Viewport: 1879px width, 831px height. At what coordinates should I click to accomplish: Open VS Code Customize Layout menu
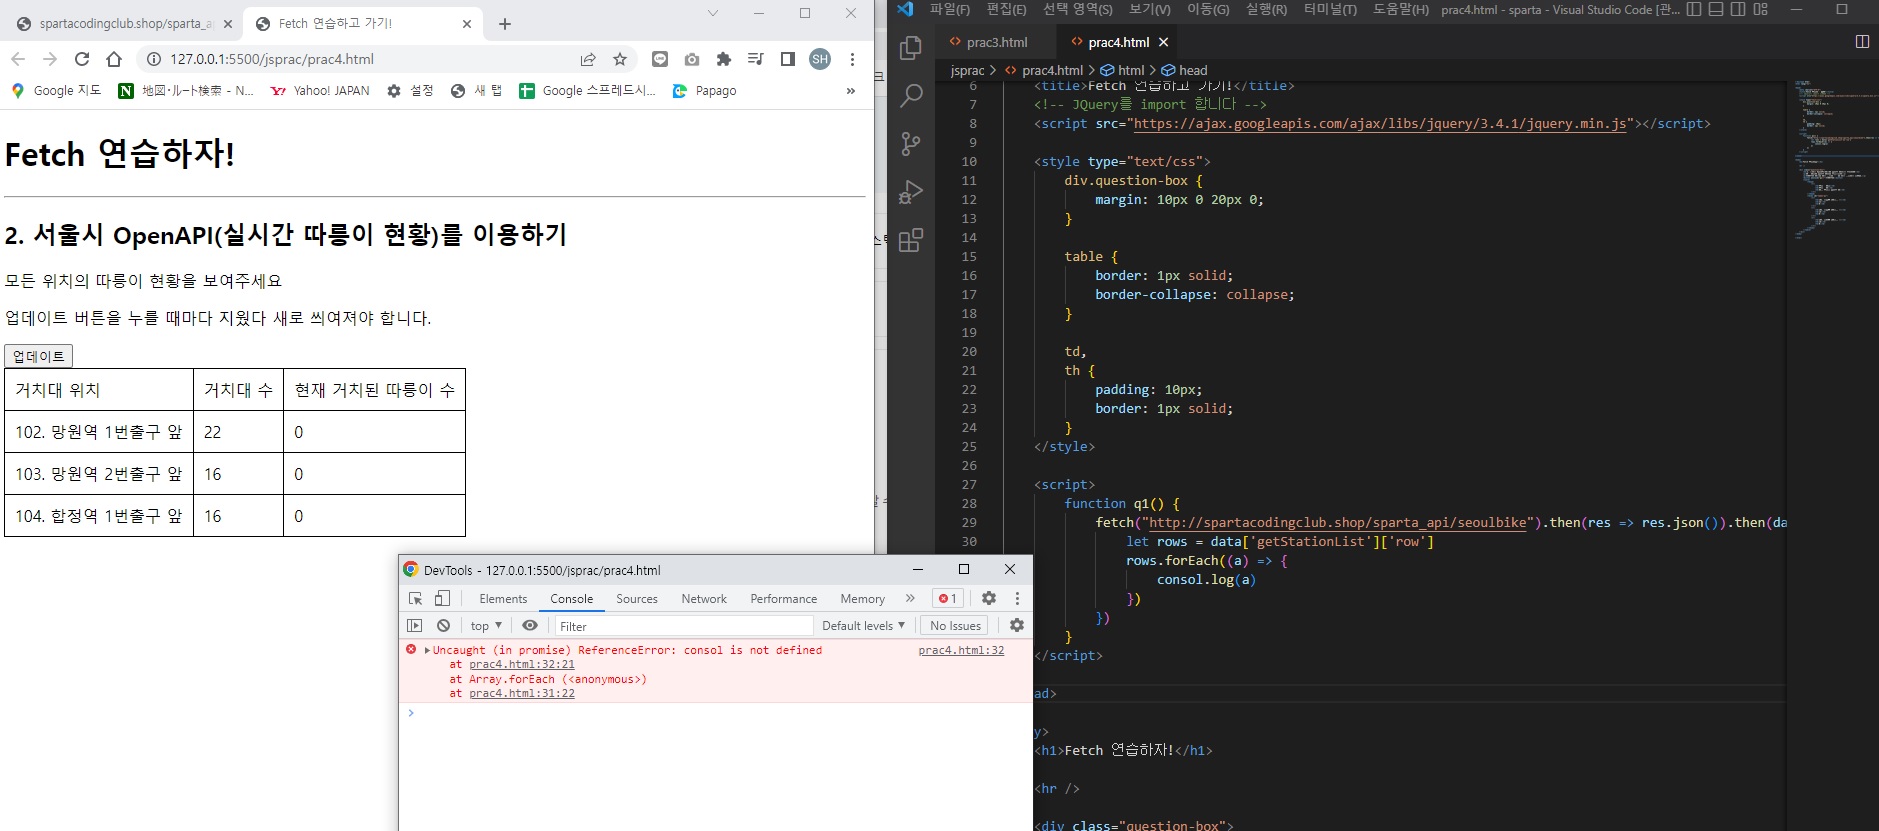(1760, 9)
